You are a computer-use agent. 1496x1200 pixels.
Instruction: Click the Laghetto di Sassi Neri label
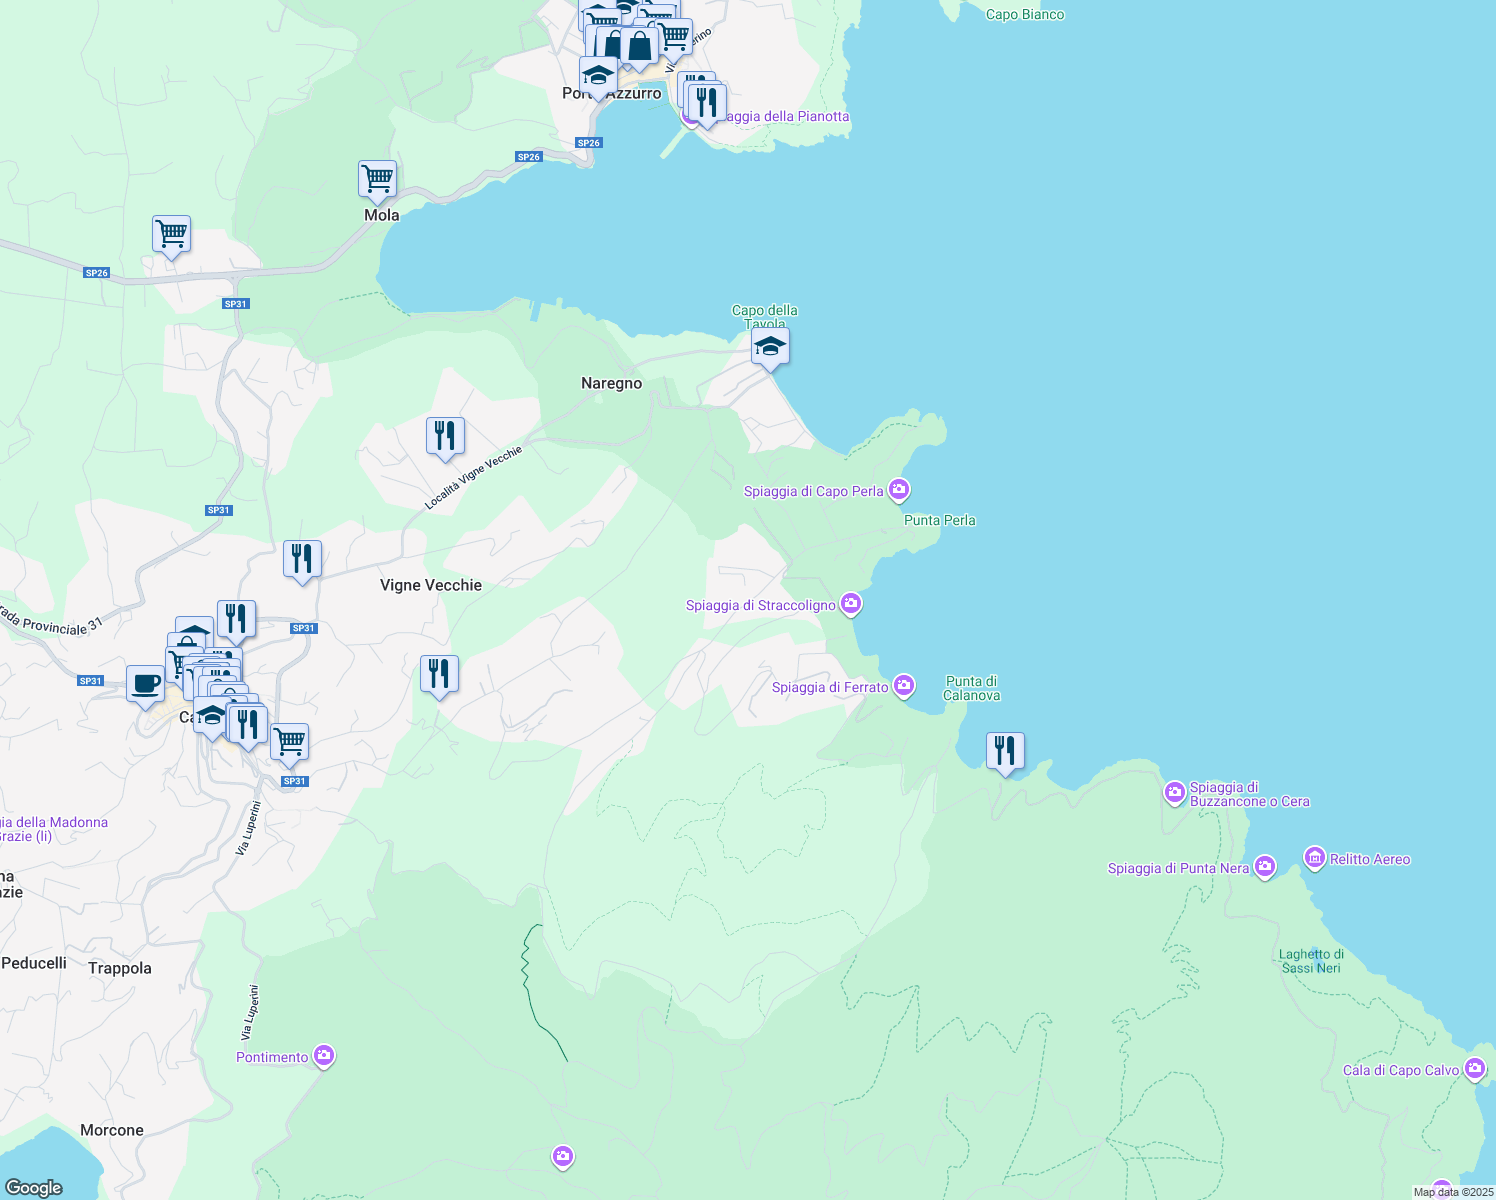pyautogui.click(x=1311, y=961)
